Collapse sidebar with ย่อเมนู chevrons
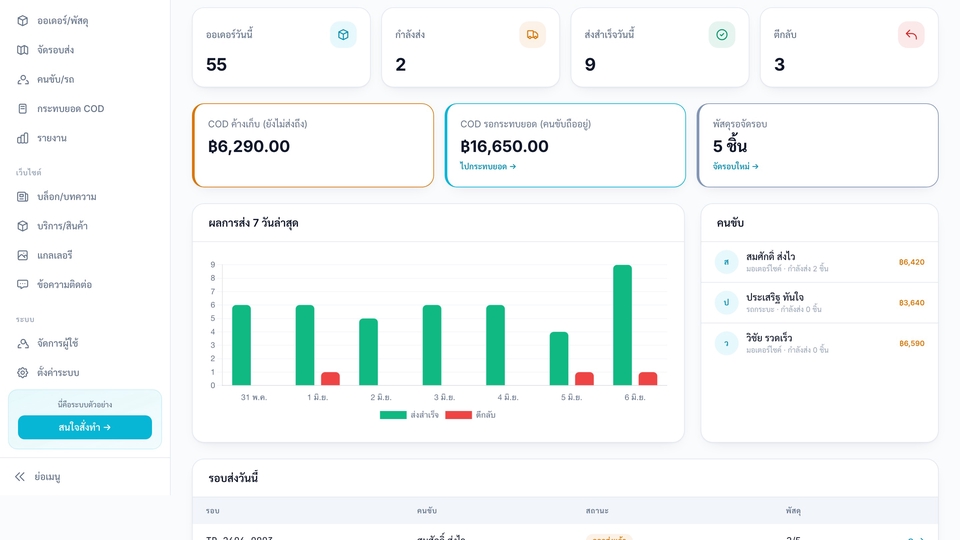960x540 pixels. pos(20,476)
